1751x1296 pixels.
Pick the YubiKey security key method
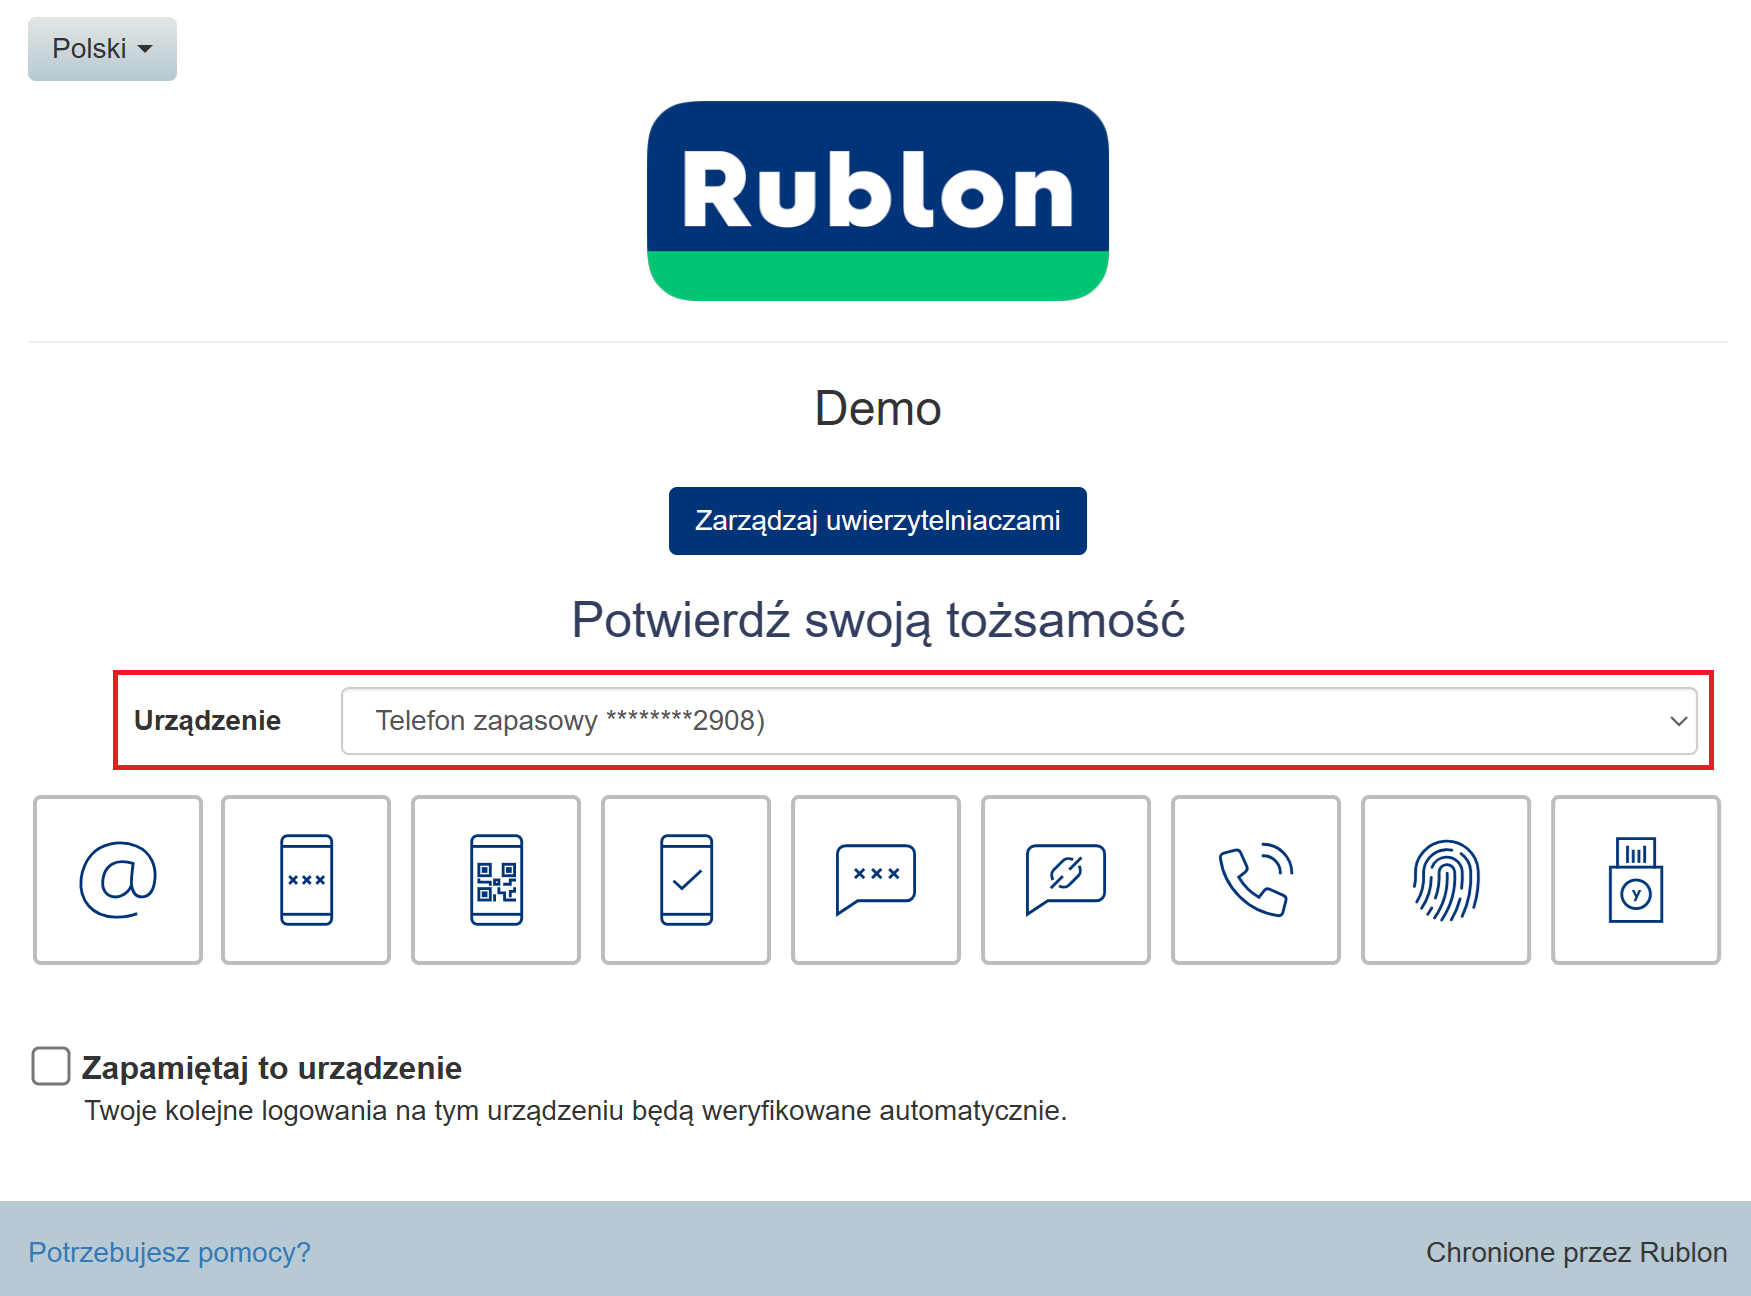click(1636, 880)
